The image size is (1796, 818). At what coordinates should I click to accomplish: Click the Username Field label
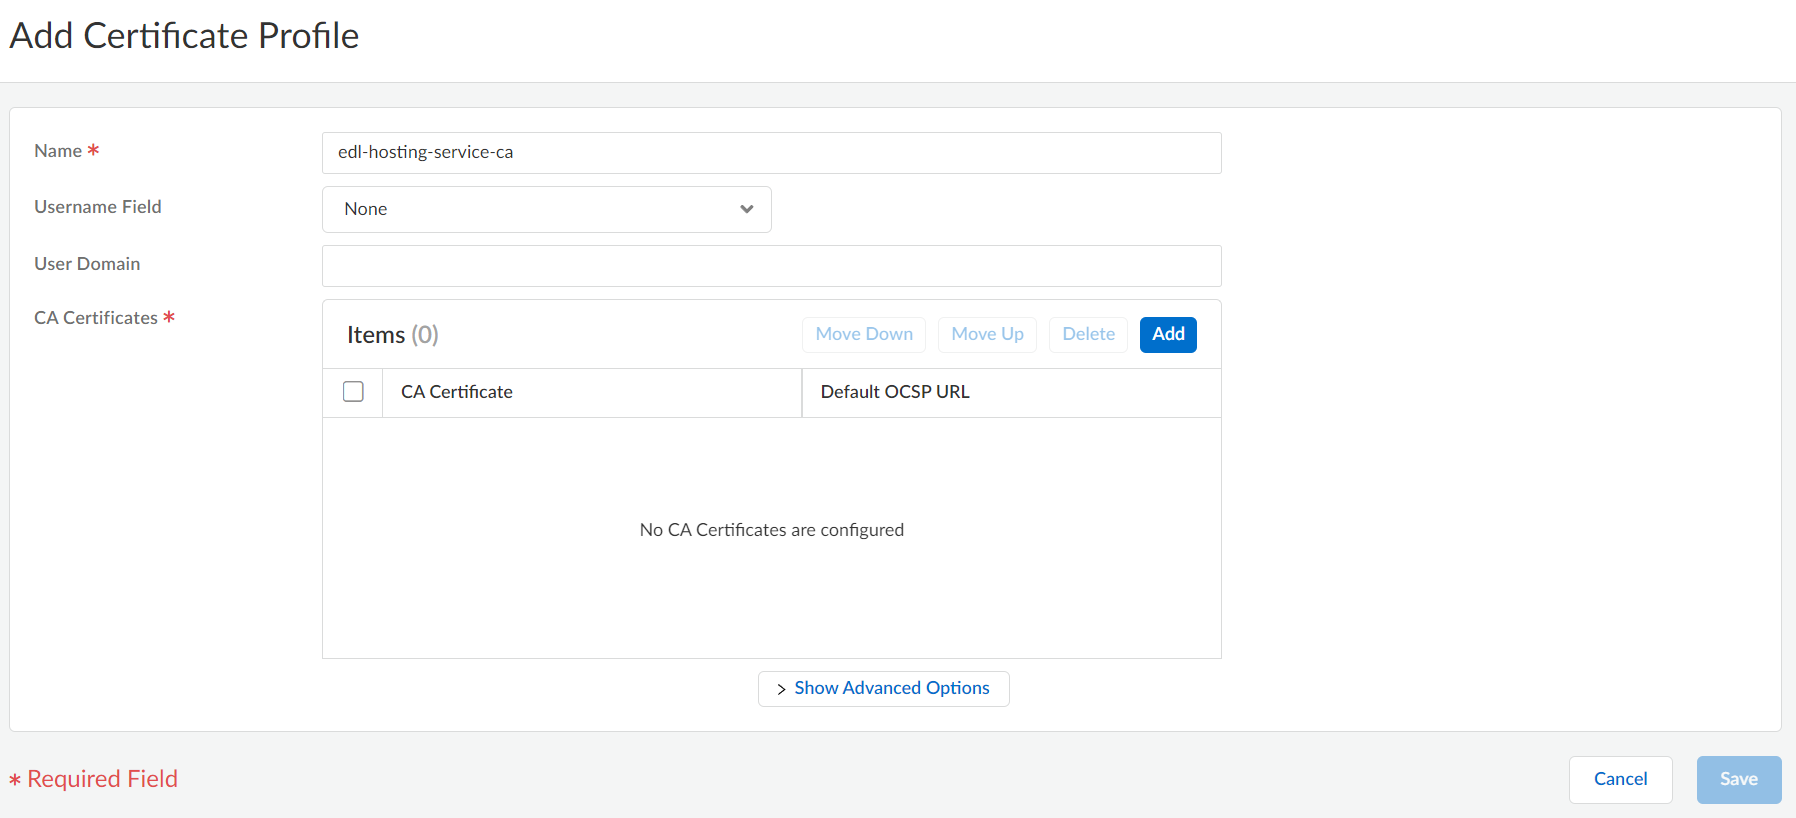(x=98, y=207)
